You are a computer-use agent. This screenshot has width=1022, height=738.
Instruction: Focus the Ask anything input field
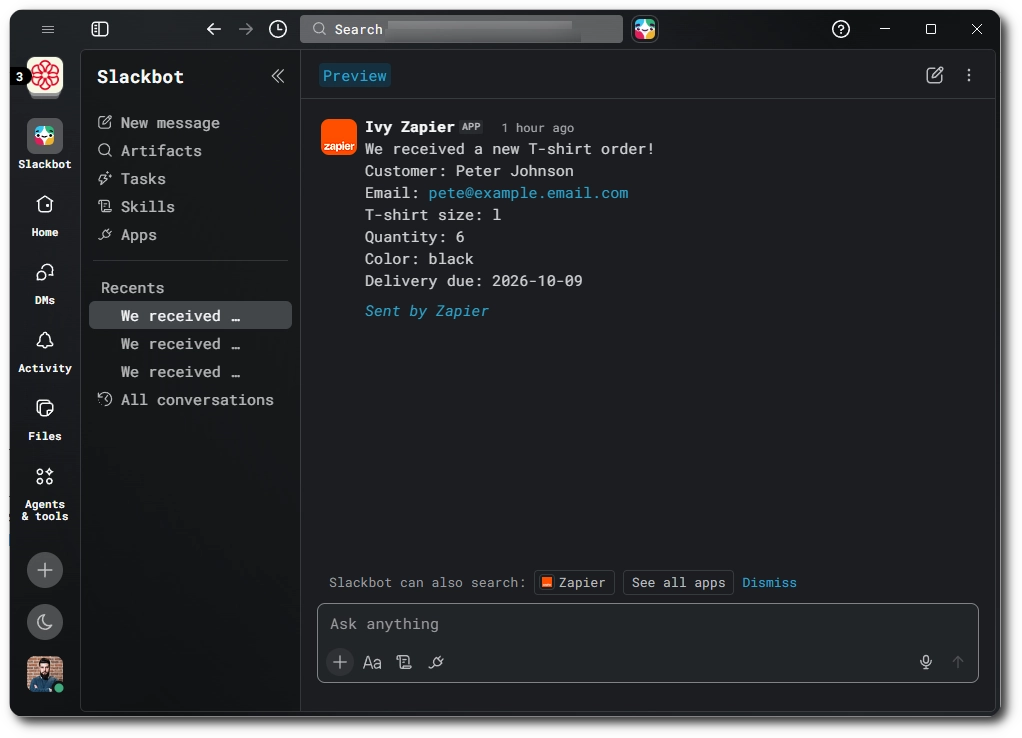click(648, 625)
